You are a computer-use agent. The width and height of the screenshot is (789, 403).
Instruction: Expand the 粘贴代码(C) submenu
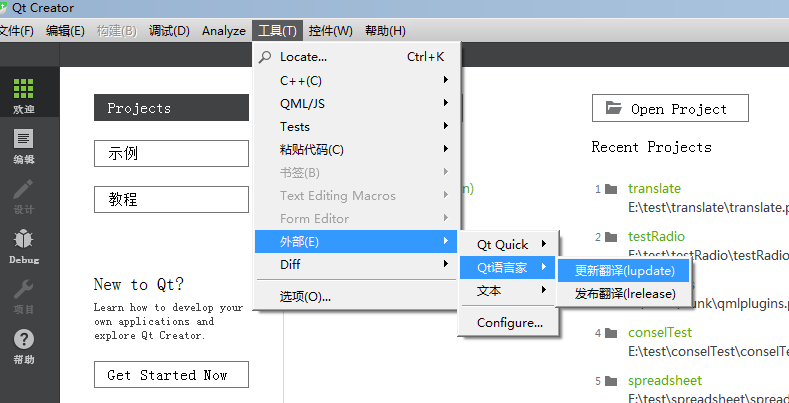click(x=357, y=149)
